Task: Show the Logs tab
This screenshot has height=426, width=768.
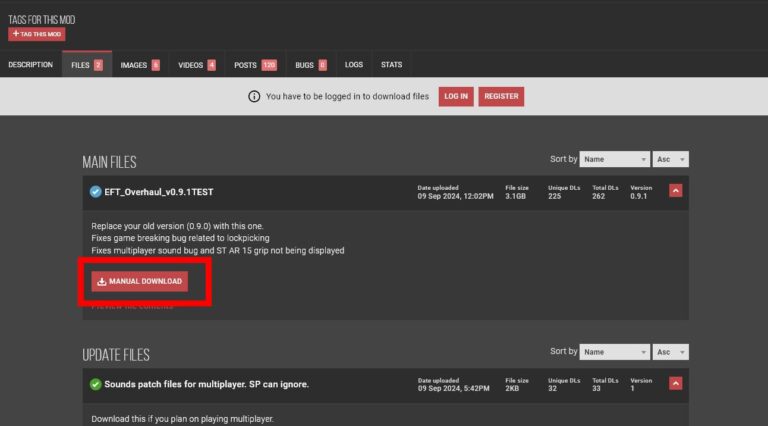Action: pyautogui.click(x=354, y=65)
